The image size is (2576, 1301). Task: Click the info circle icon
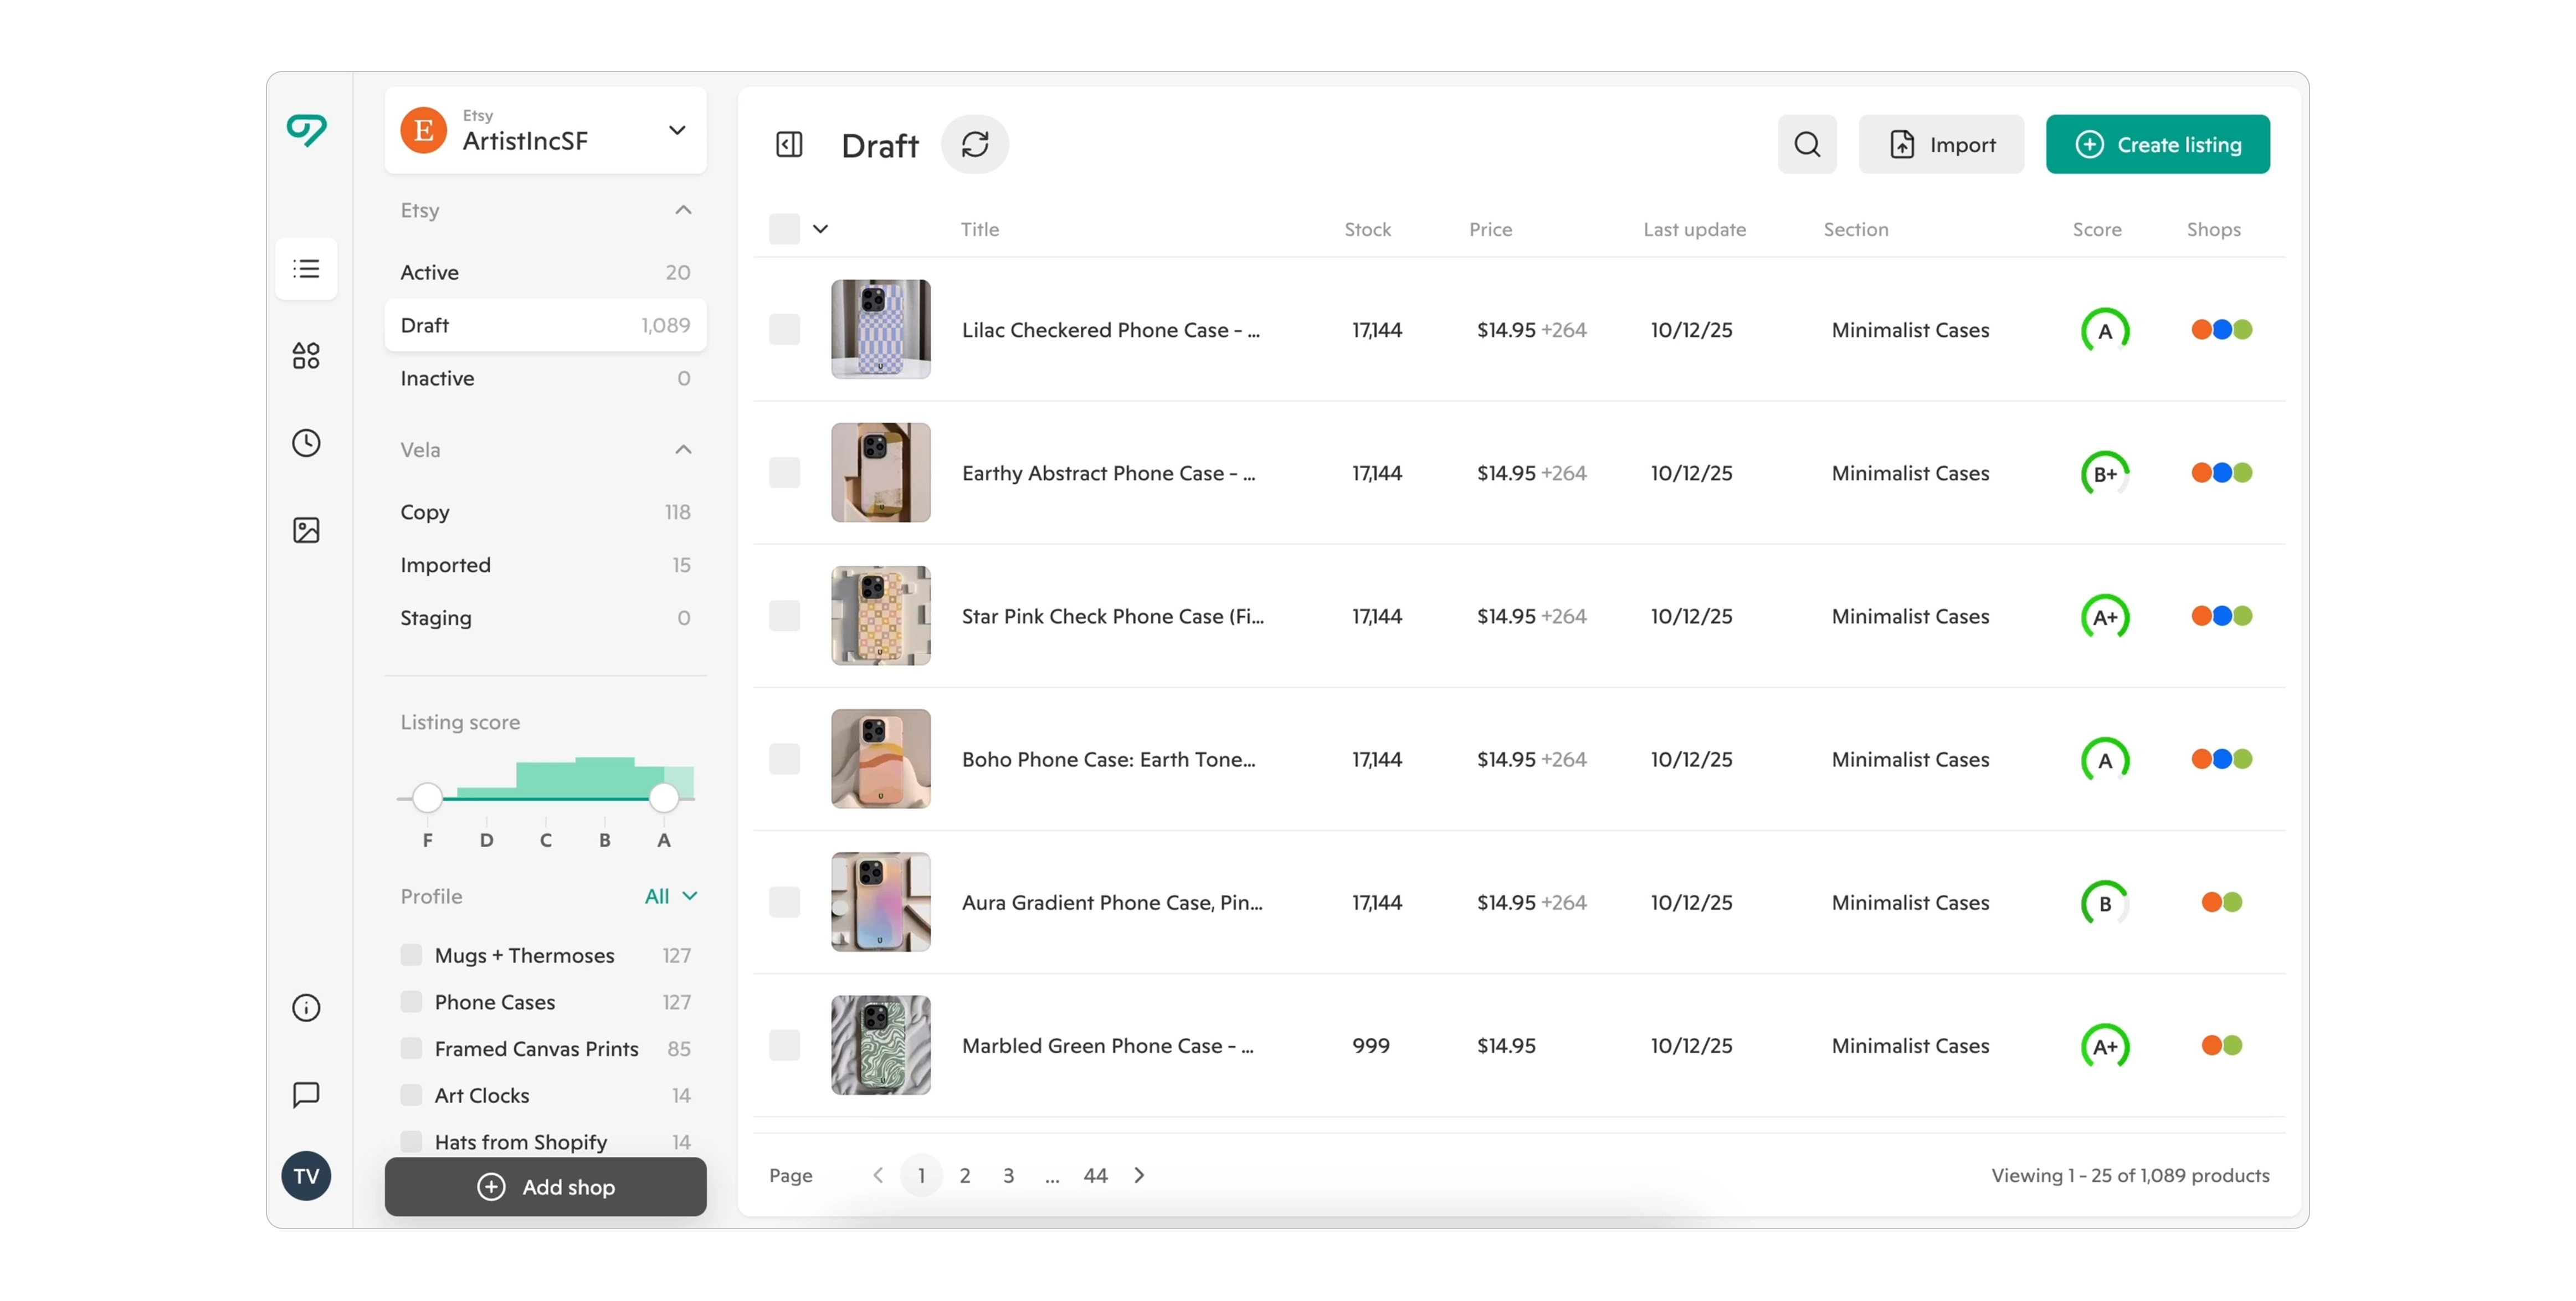tap(306, 1007)
